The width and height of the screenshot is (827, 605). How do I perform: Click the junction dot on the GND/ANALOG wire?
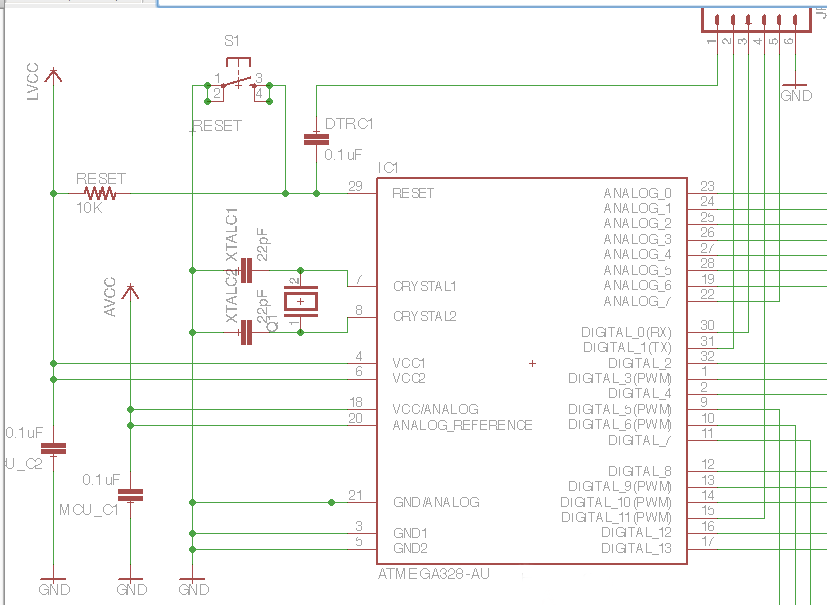[331, 503]
